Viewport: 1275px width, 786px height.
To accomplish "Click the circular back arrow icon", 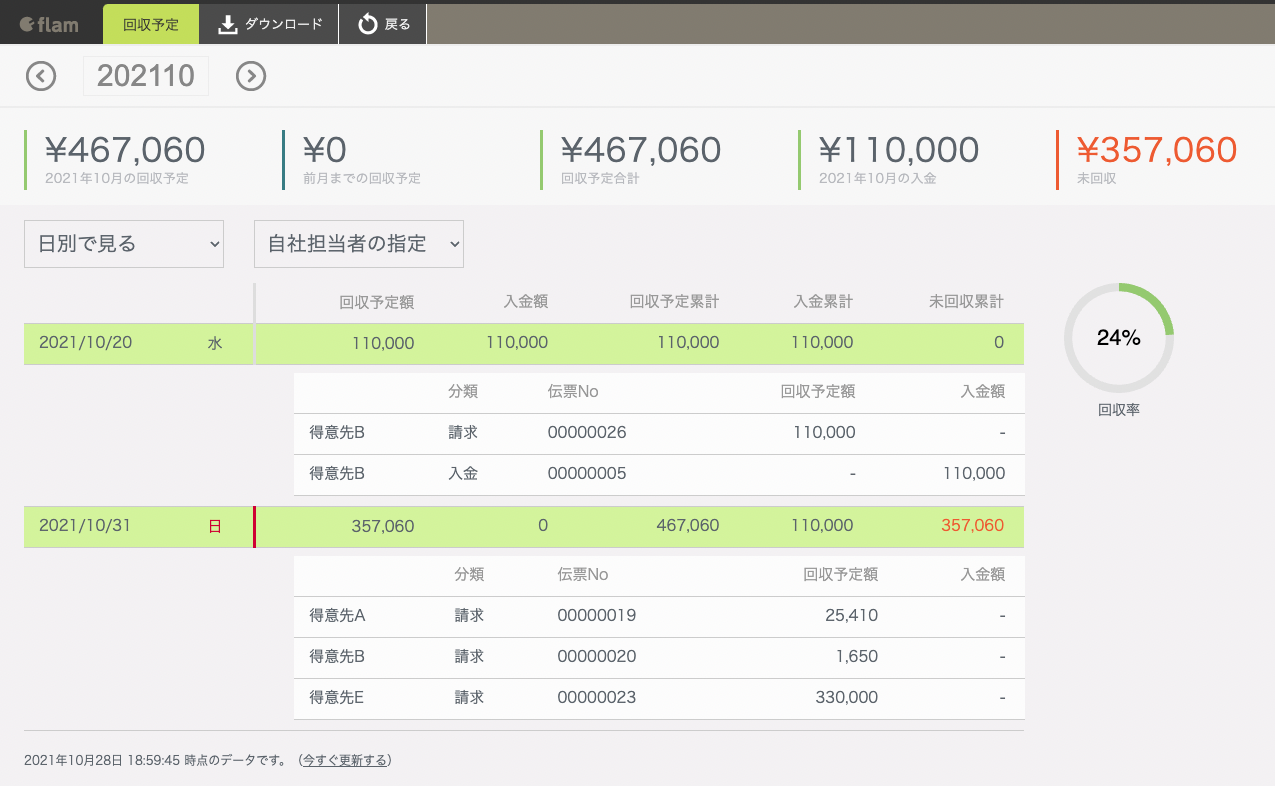I will 368,24.
